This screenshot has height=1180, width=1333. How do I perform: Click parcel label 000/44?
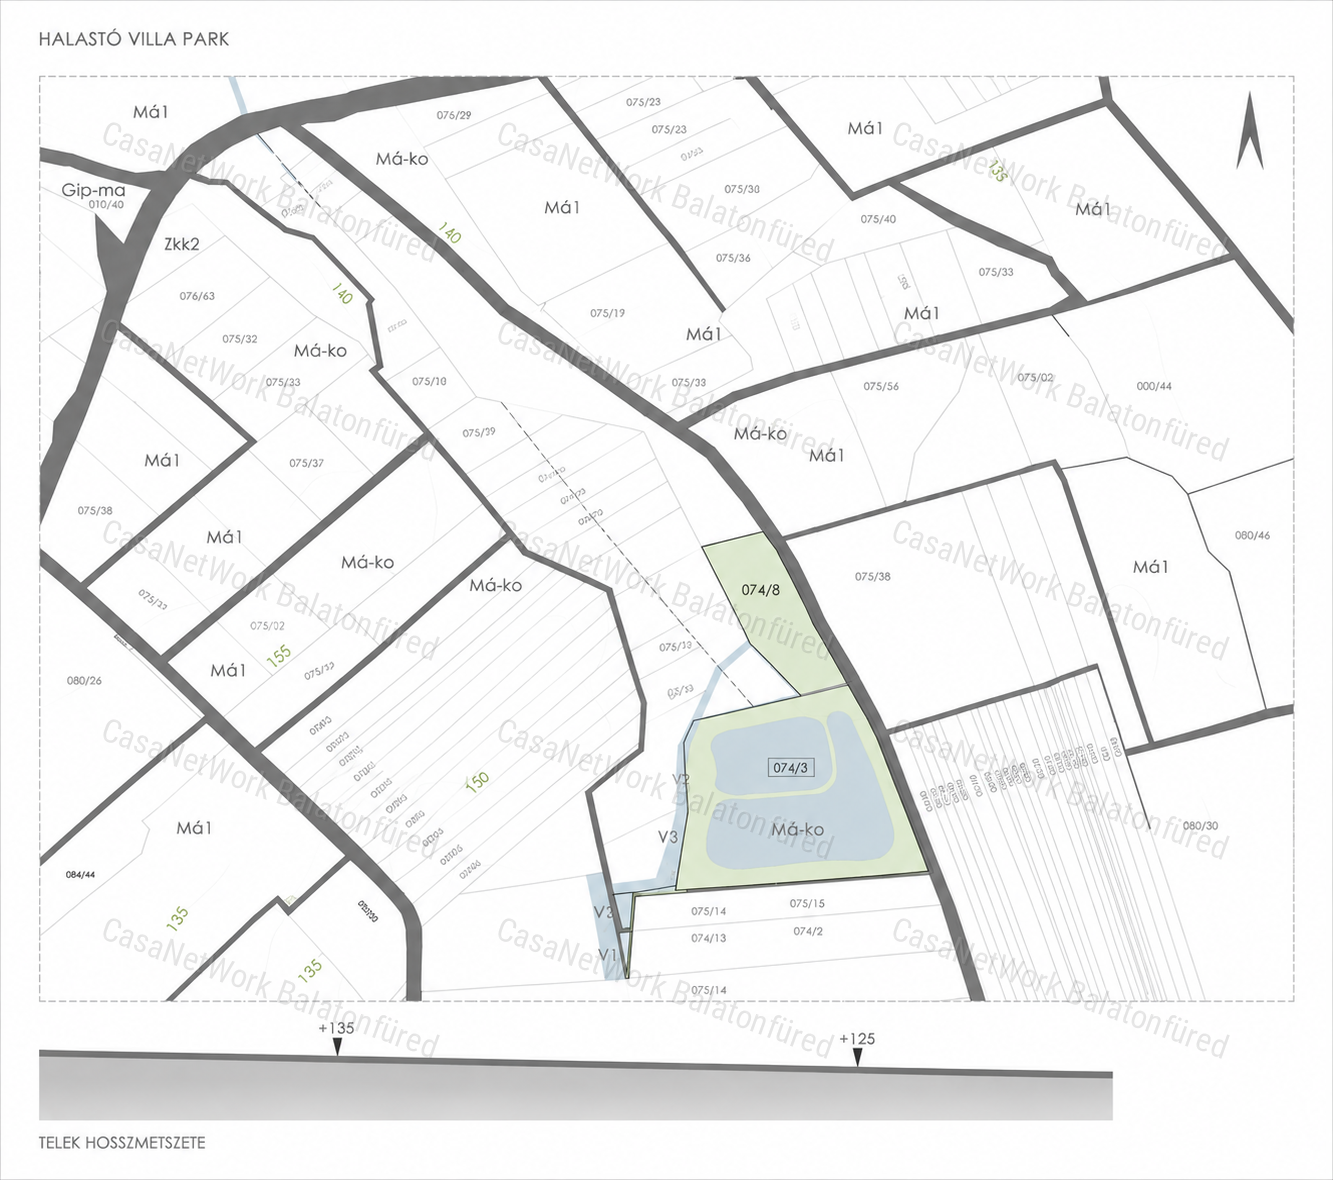(x=1154, y=386)
